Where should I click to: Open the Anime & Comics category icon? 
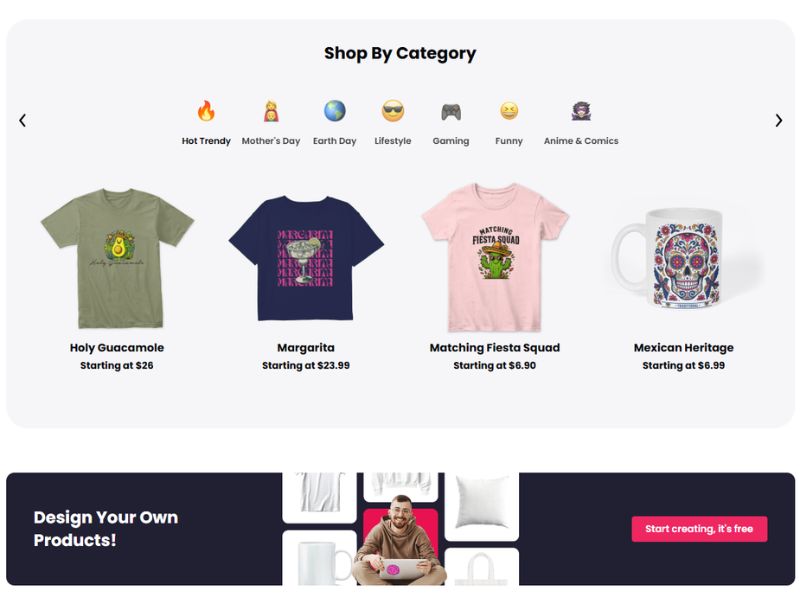(581, 111)
